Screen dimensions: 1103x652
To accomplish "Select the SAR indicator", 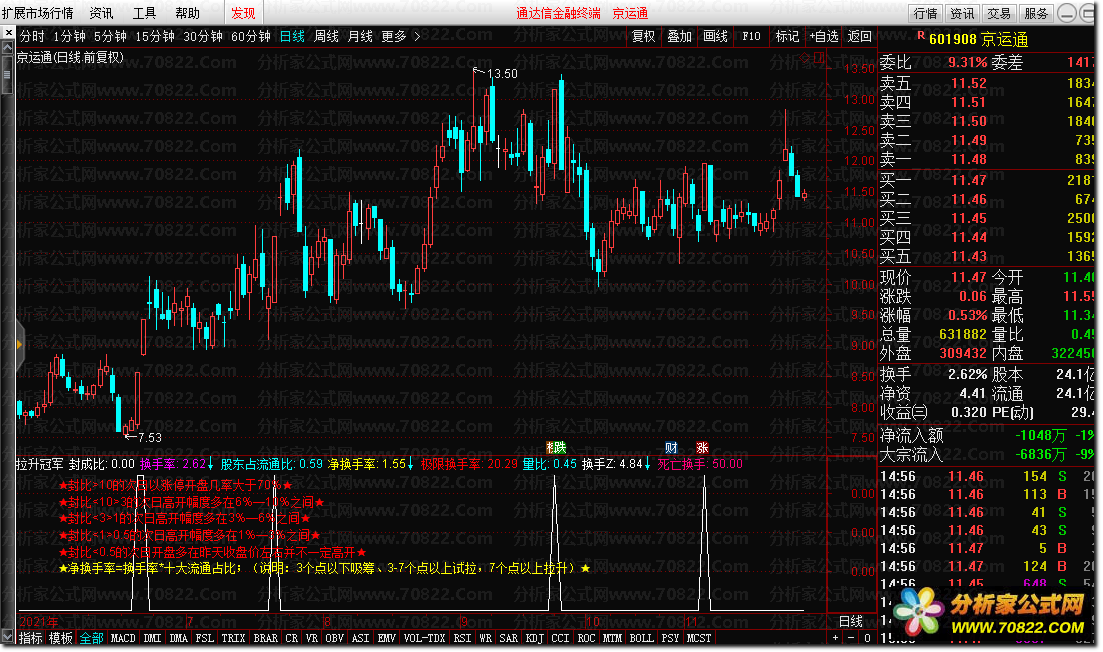I will coord(509,638).
